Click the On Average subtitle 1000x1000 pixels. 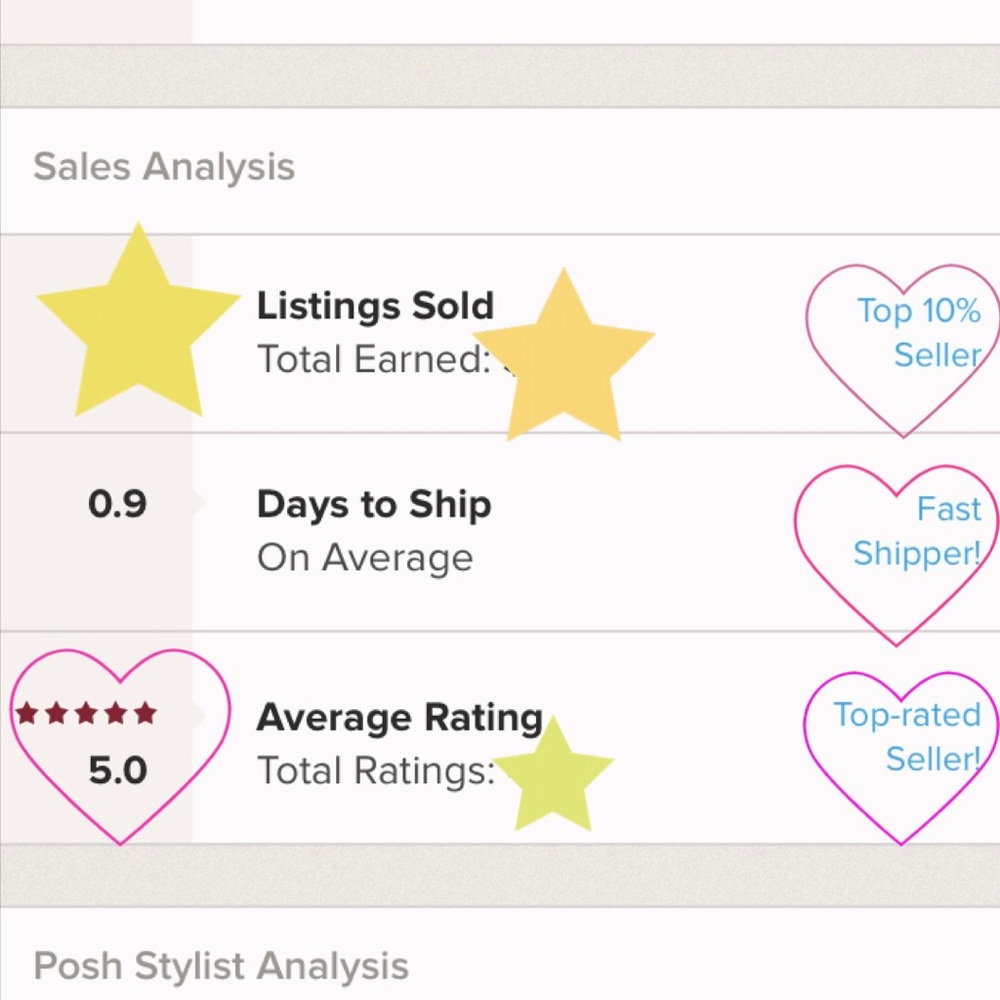(364, 558)
